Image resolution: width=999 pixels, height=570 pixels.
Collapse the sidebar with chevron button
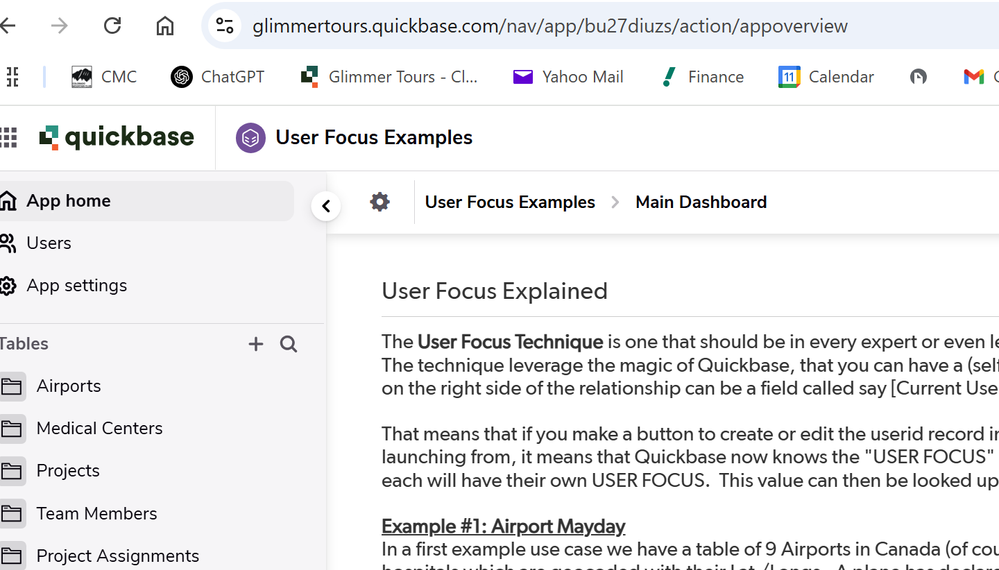coord(326,206)
